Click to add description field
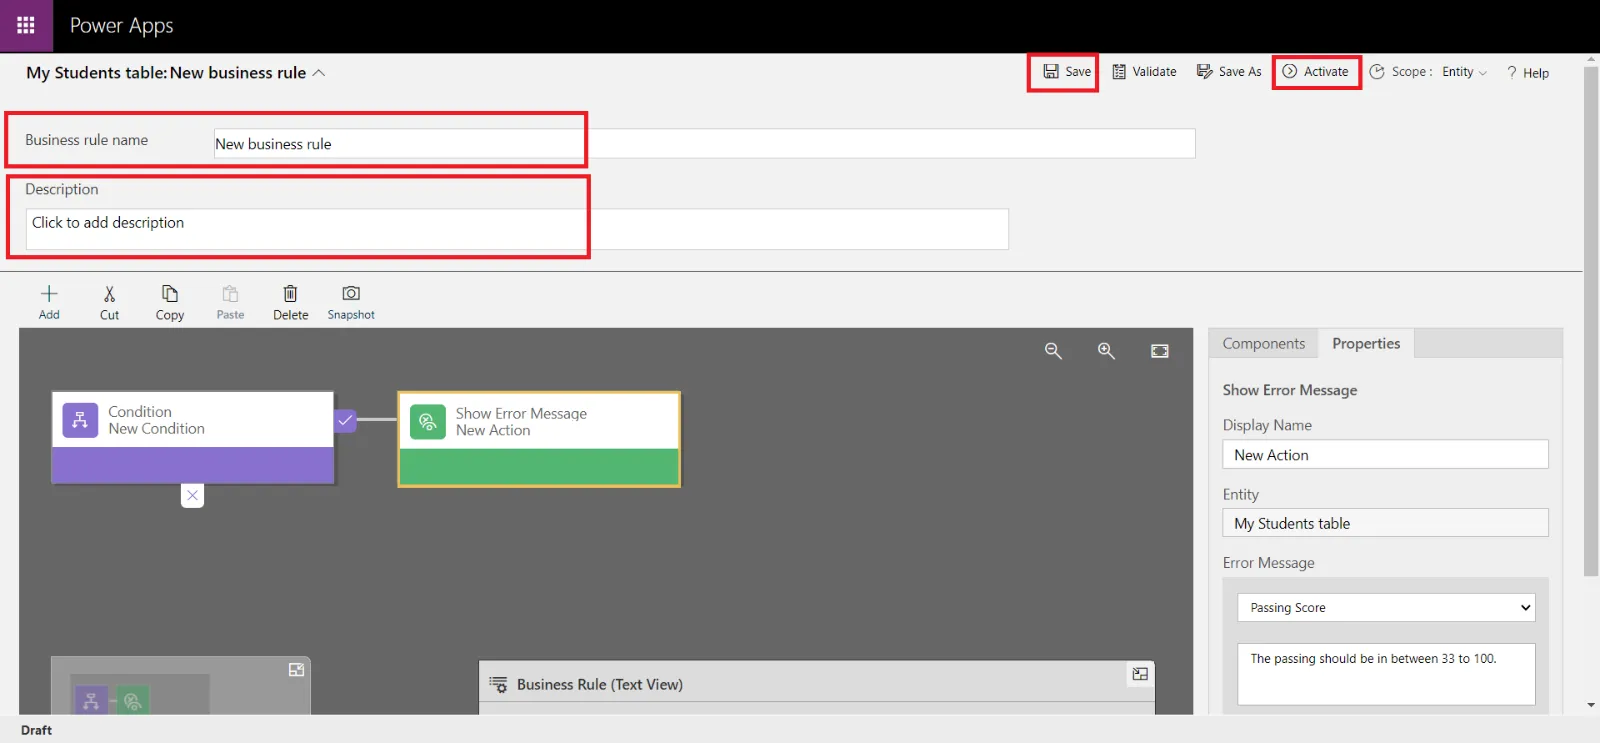 (x=517, y=229)
